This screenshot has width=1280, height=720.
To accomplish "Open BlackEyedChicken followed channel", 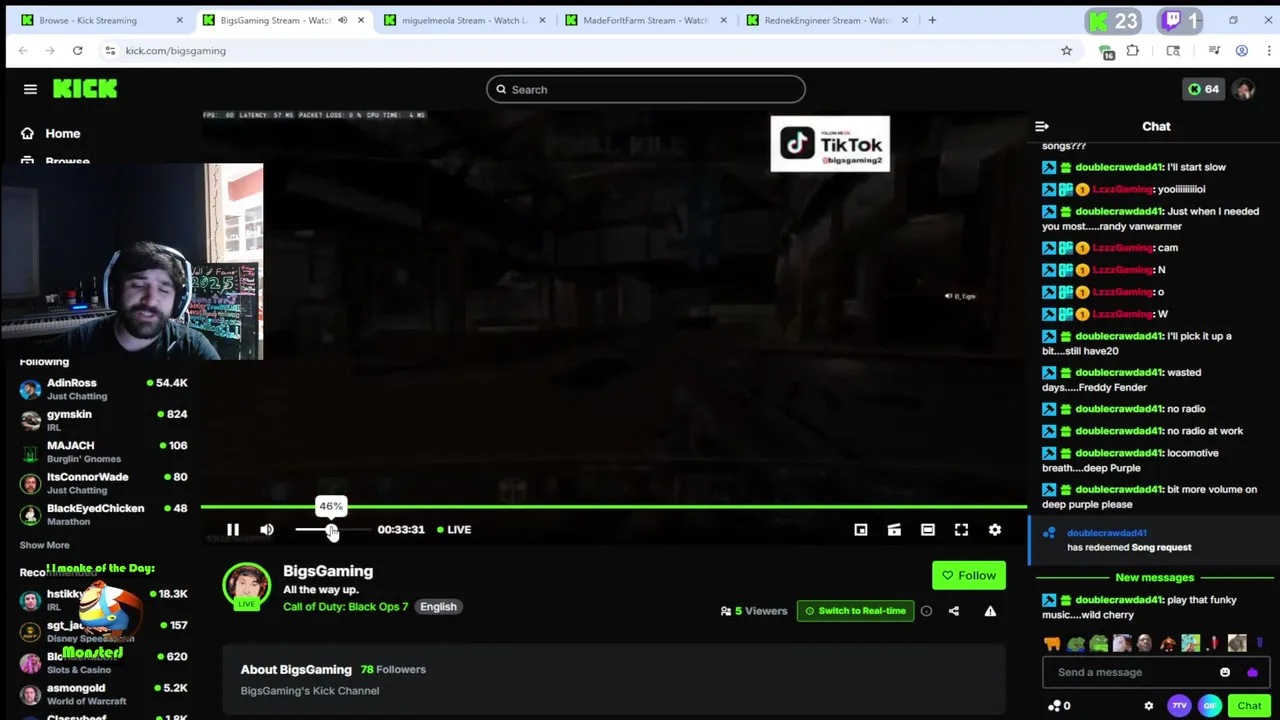I will (x=103, y=514).
